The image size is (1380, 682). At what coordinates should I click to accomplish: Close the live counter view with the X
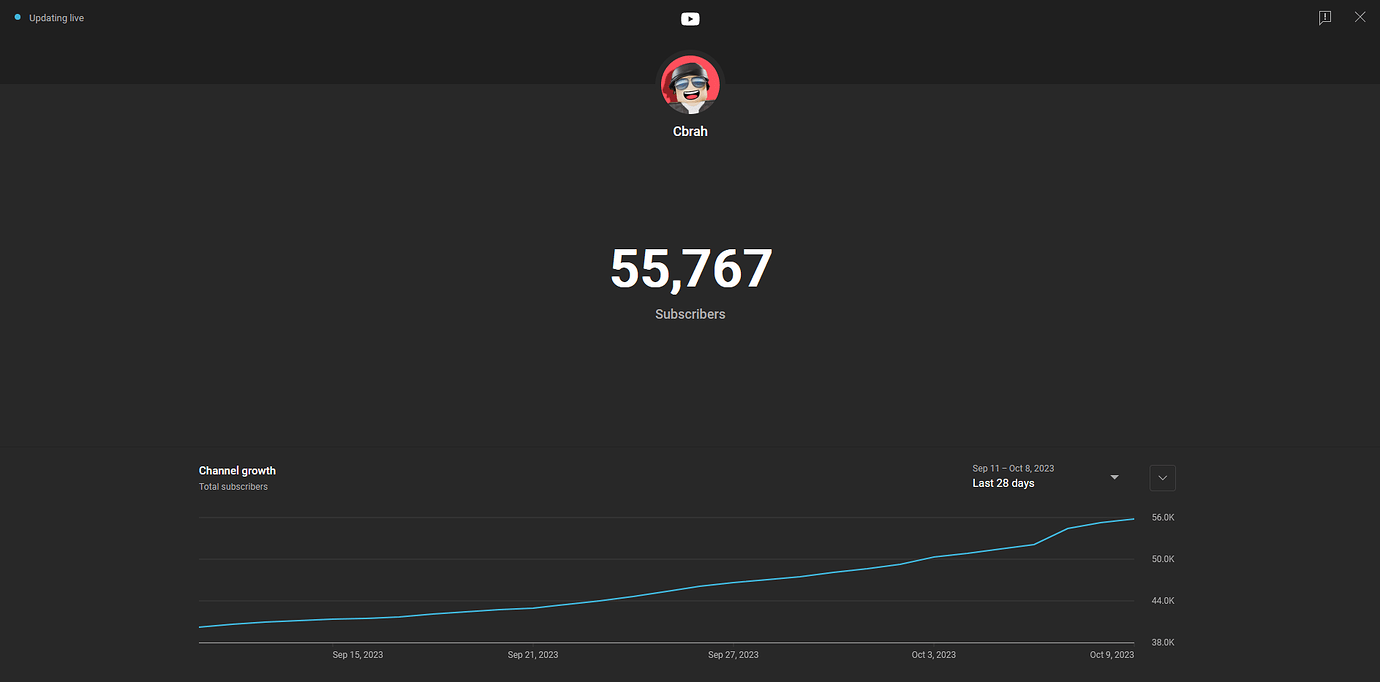[1359, 17]
